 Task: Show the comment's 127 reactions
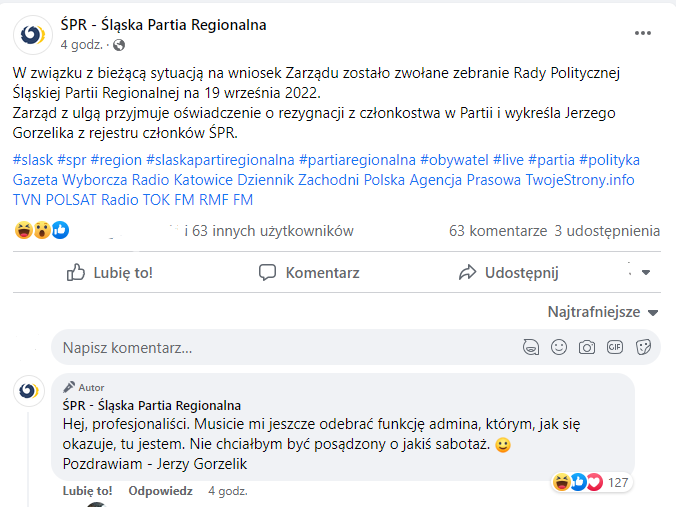tap(592, 483)
